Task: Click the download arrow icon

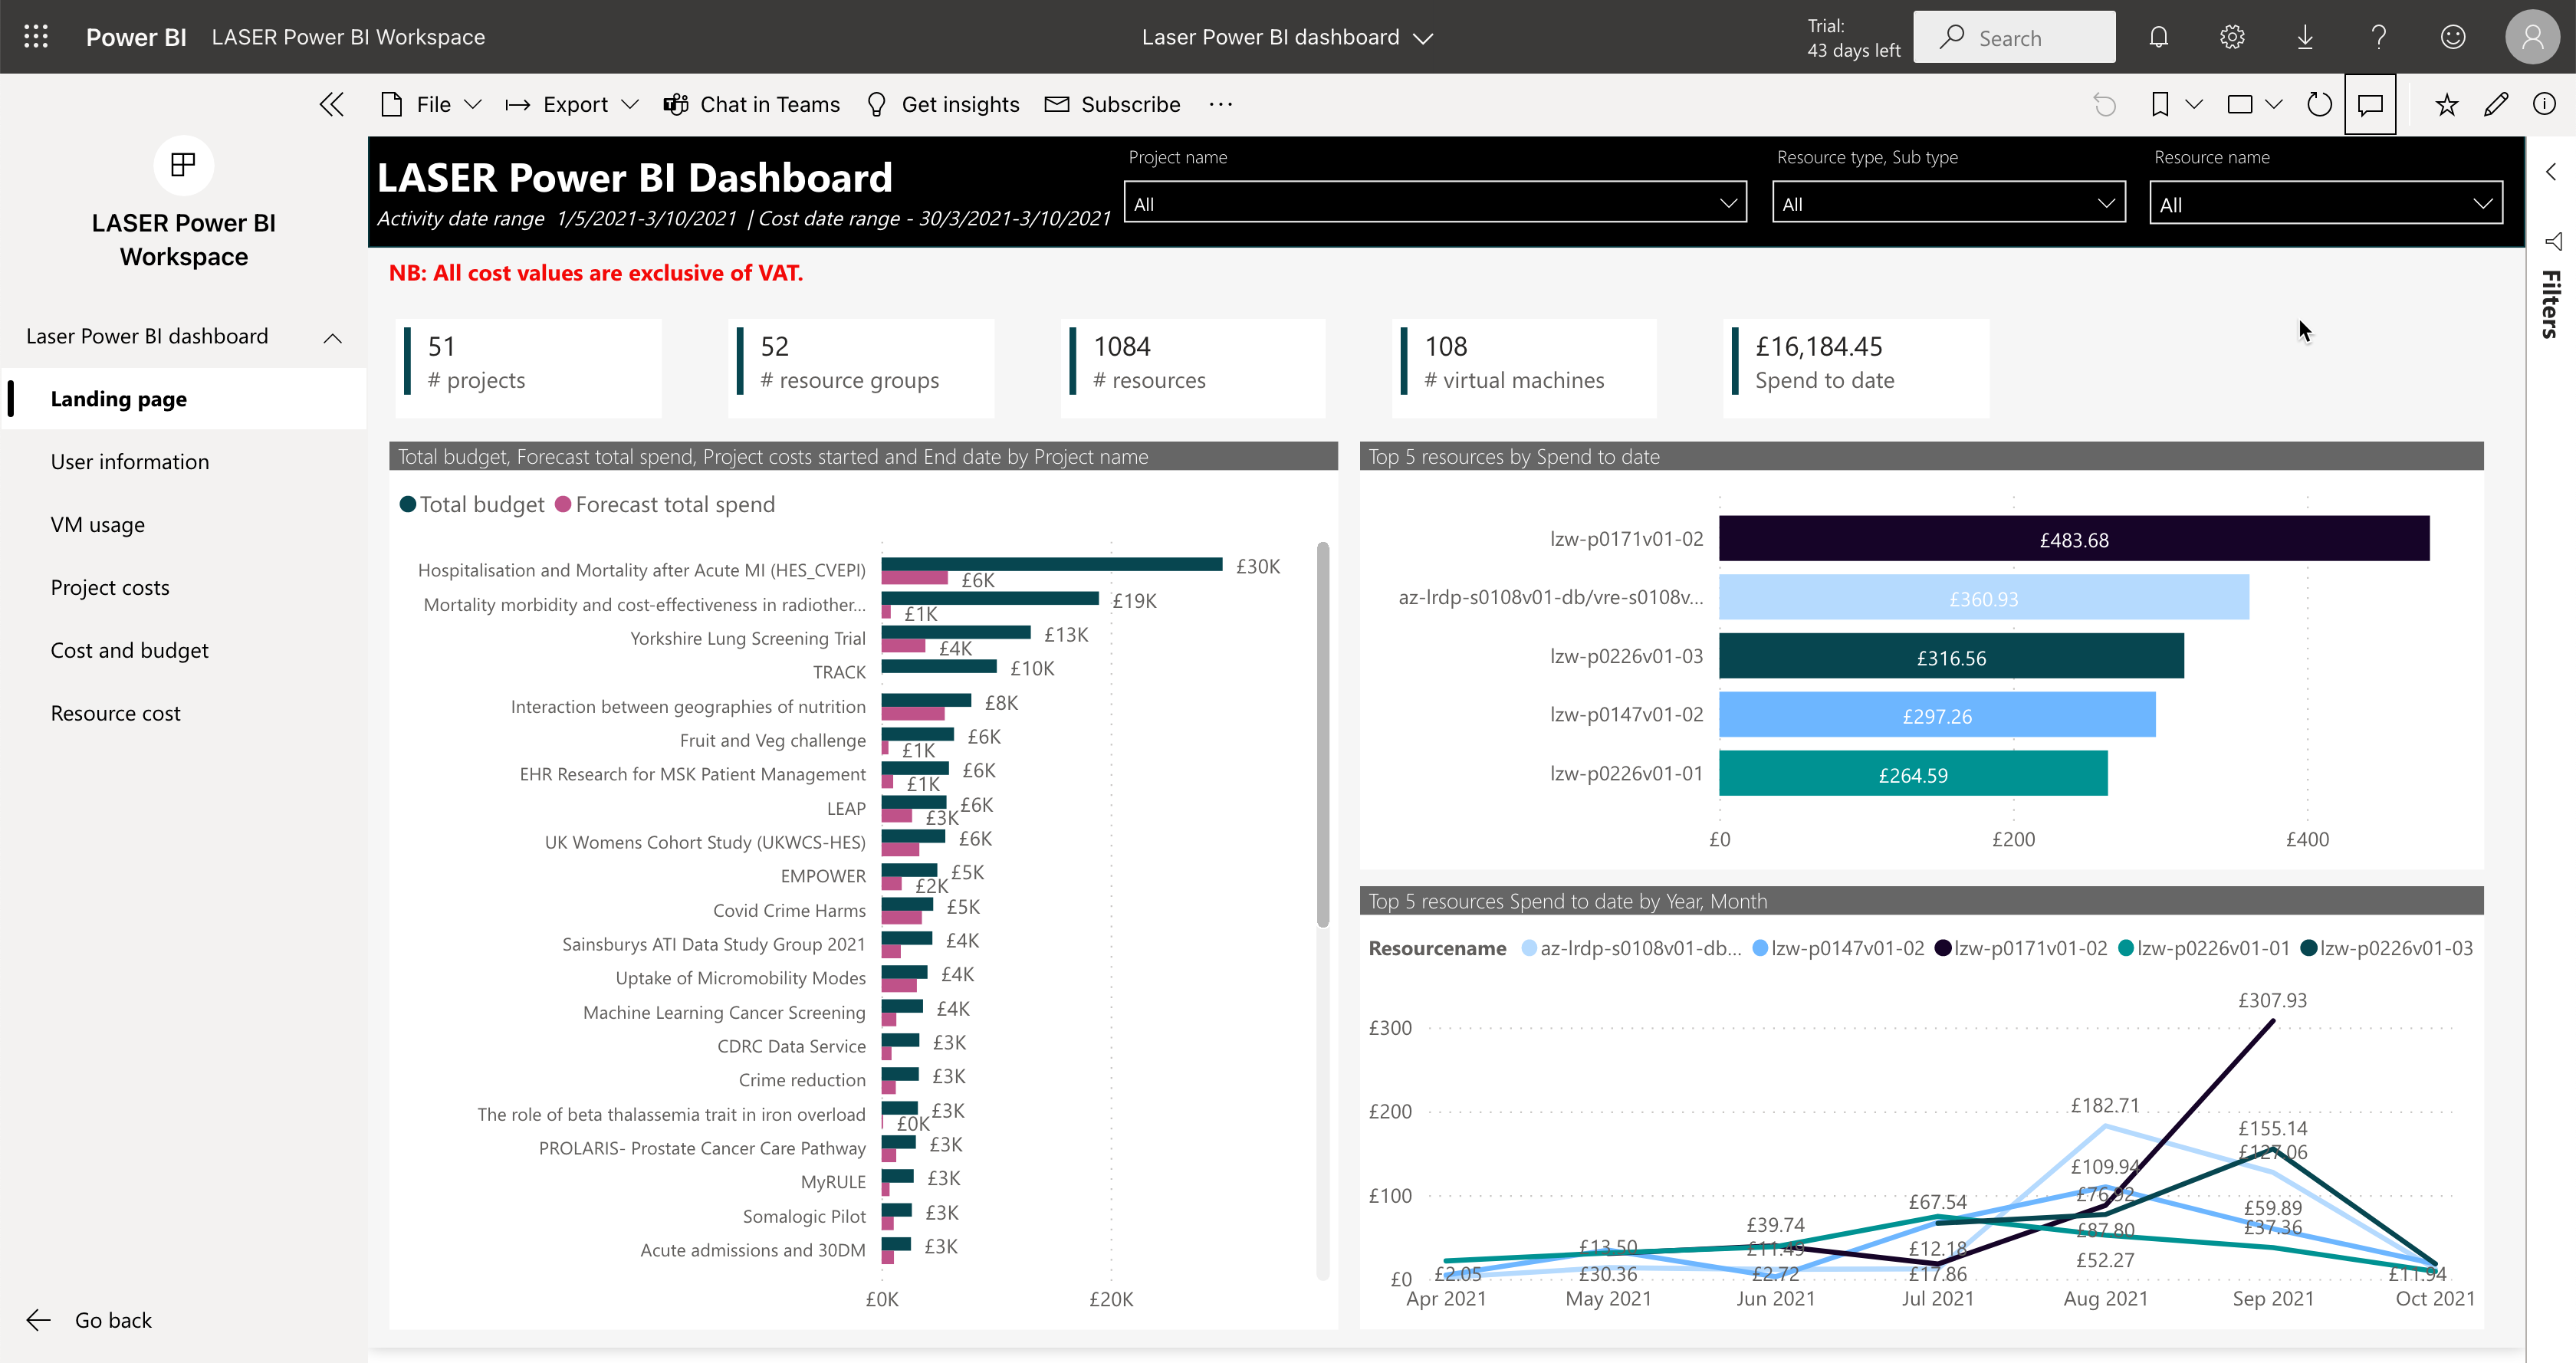Action: click(x=2305, y=37)
